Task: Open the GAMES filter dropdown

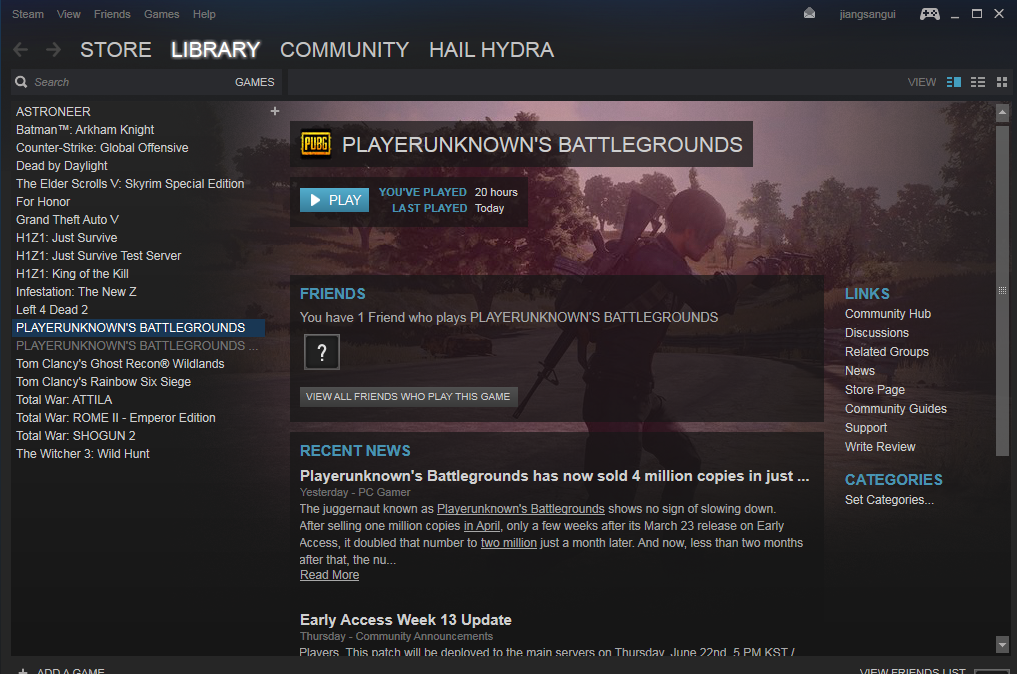Action: (254, 82)
